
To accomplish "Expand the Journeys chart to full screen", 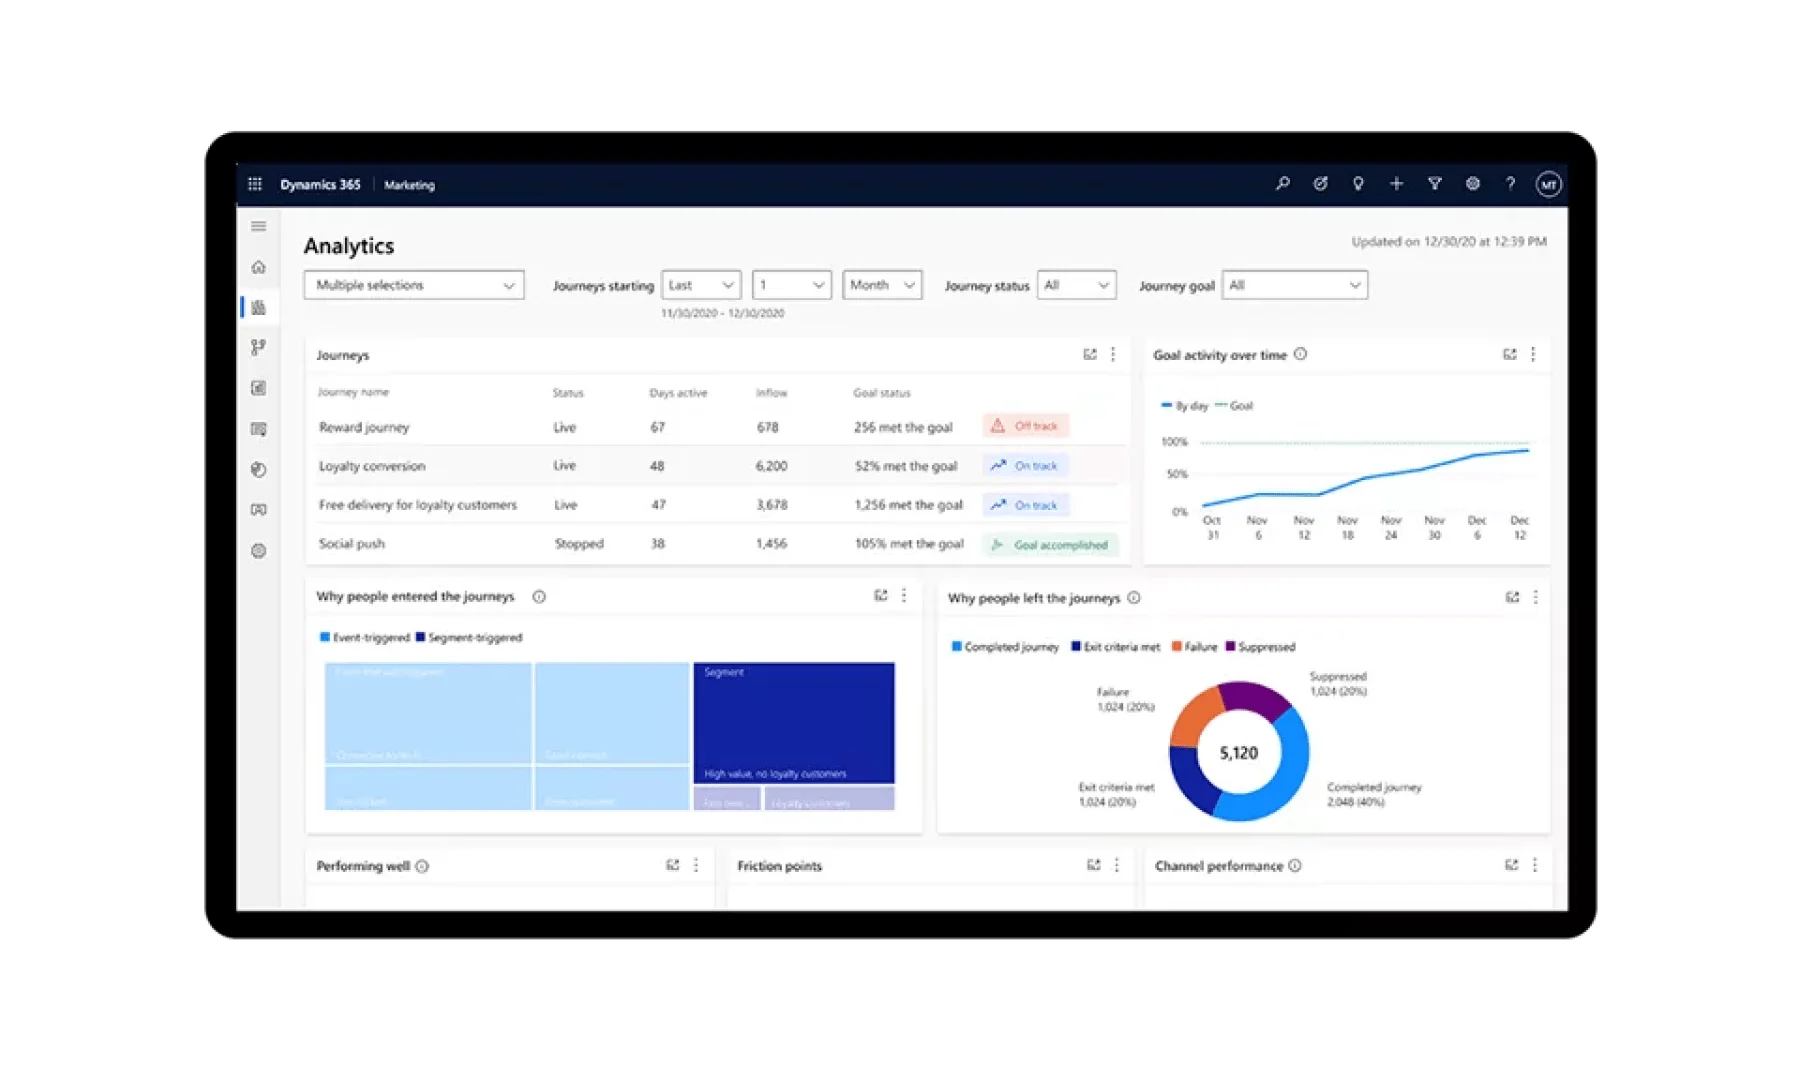I will pos(1090,353).
